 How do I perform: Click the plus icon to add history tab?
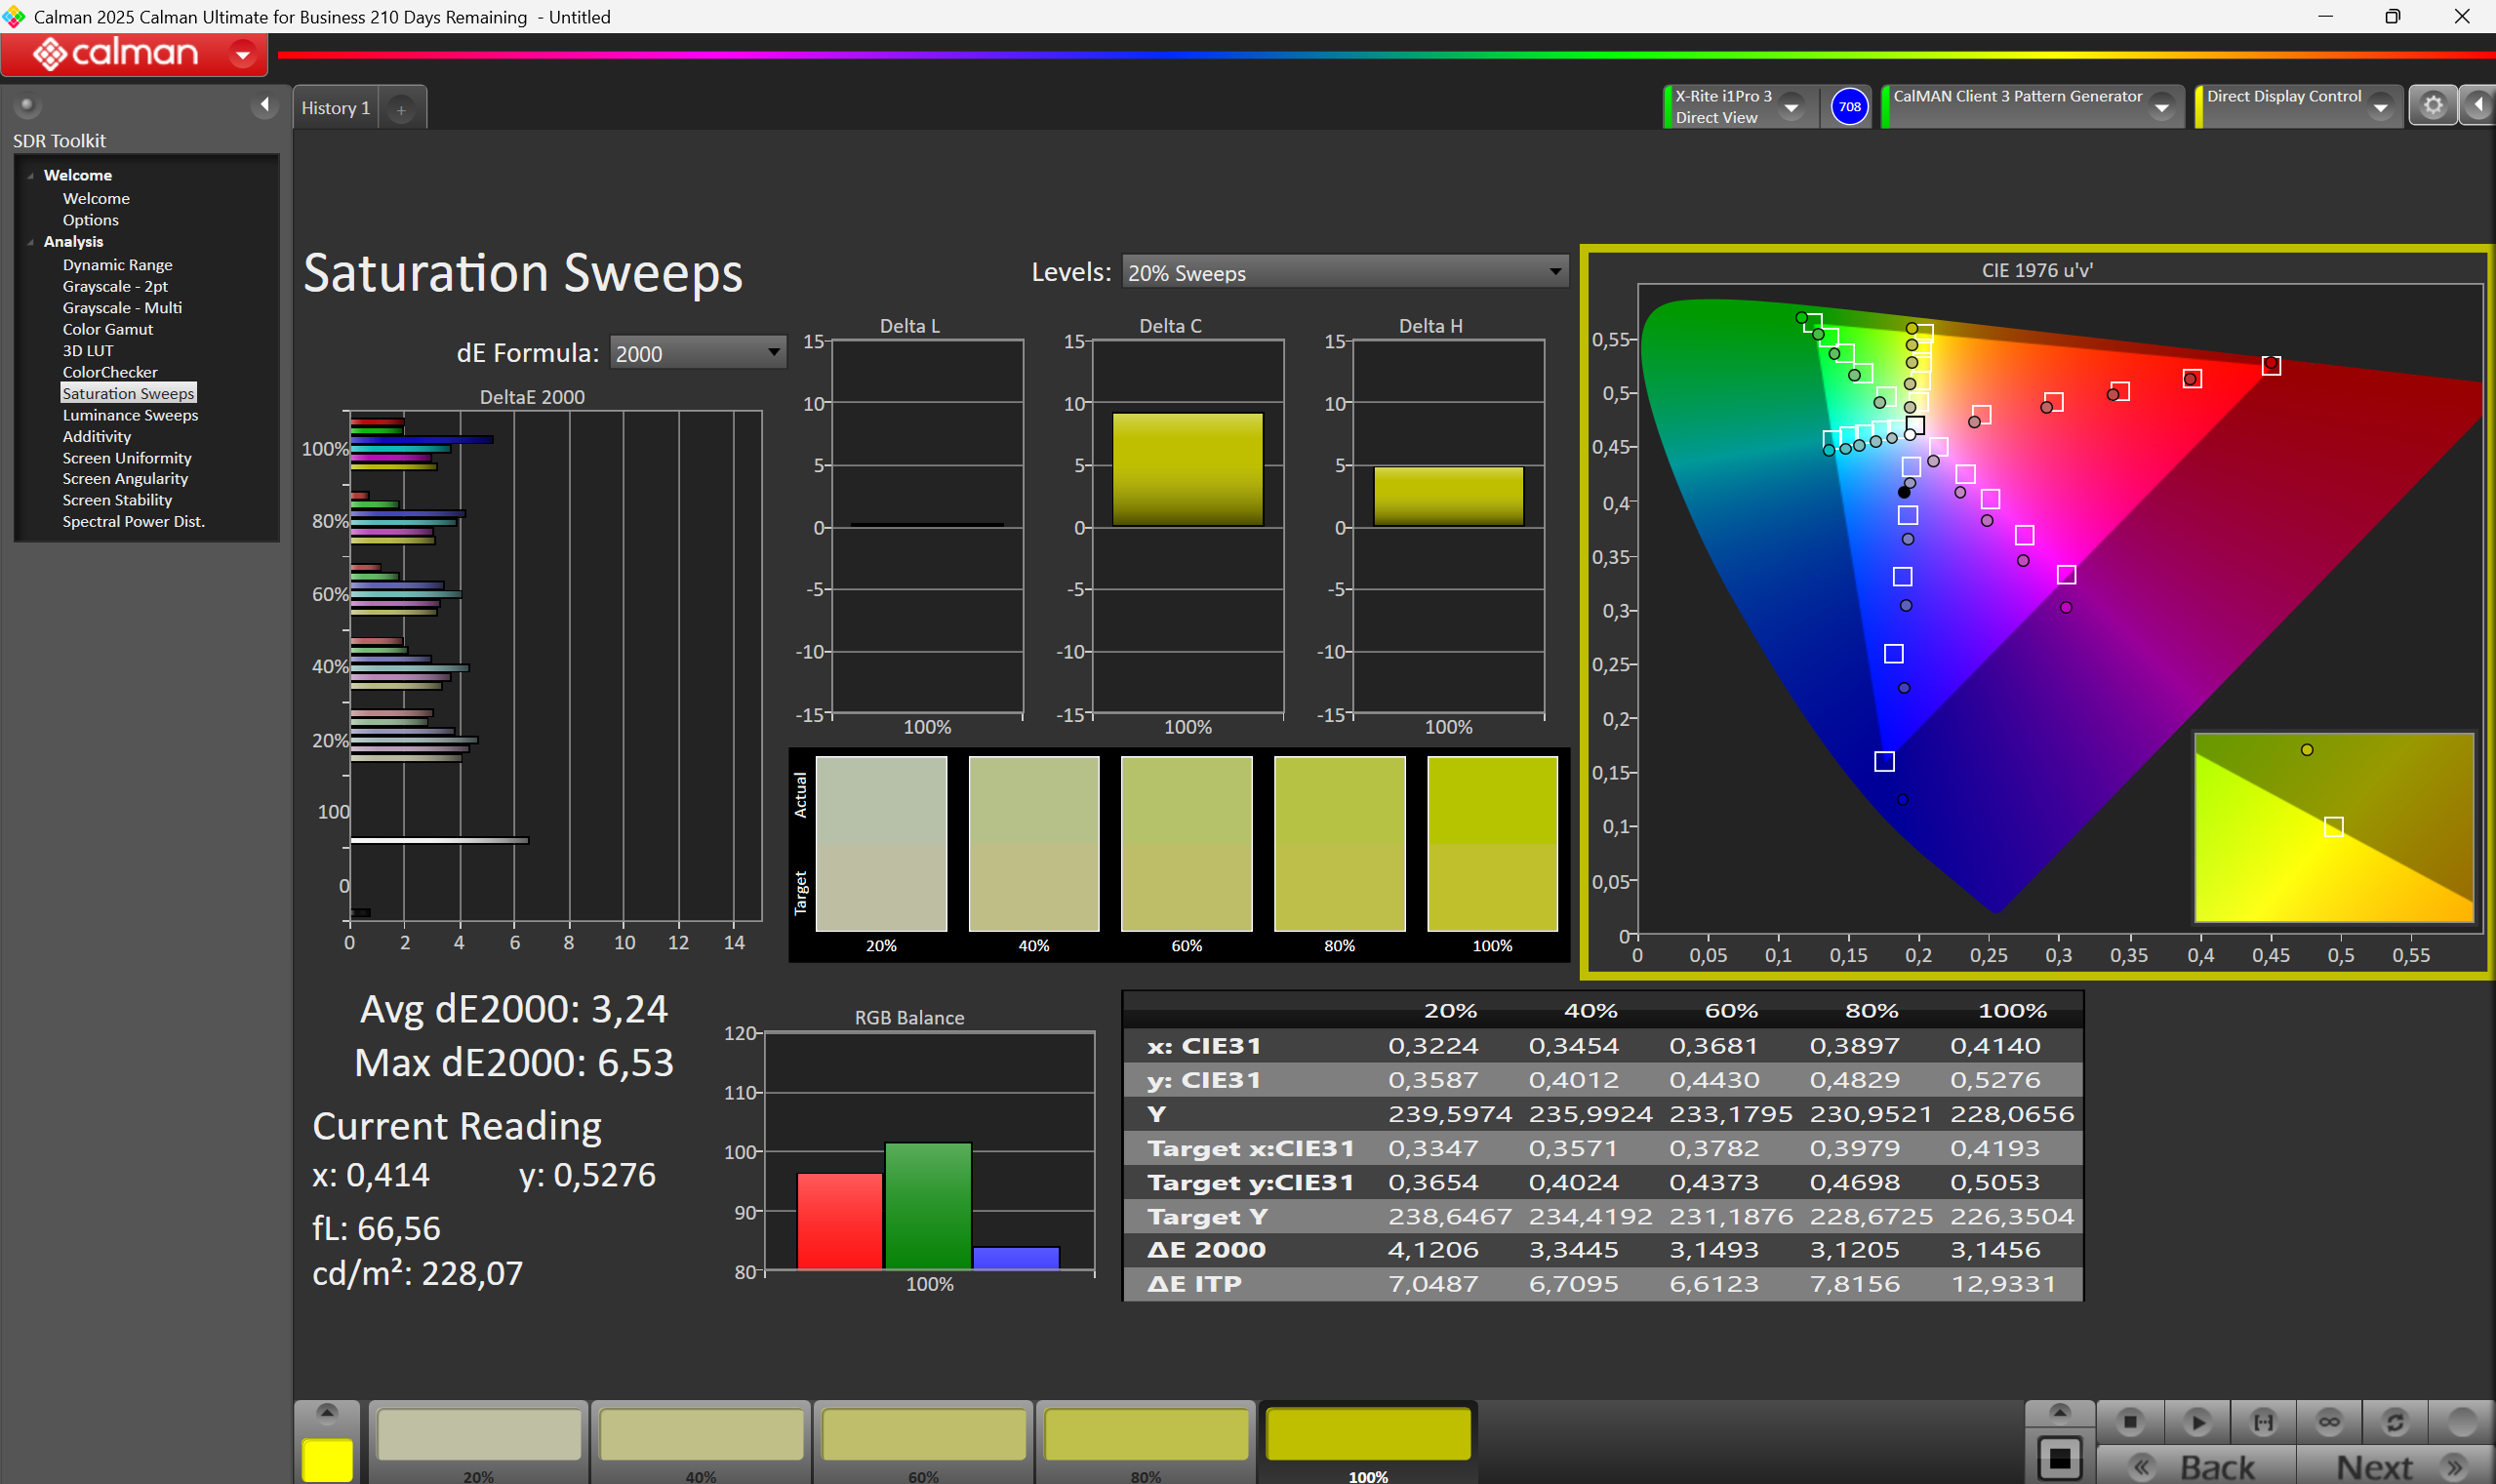pyautogui.click(x=401, y=109)
